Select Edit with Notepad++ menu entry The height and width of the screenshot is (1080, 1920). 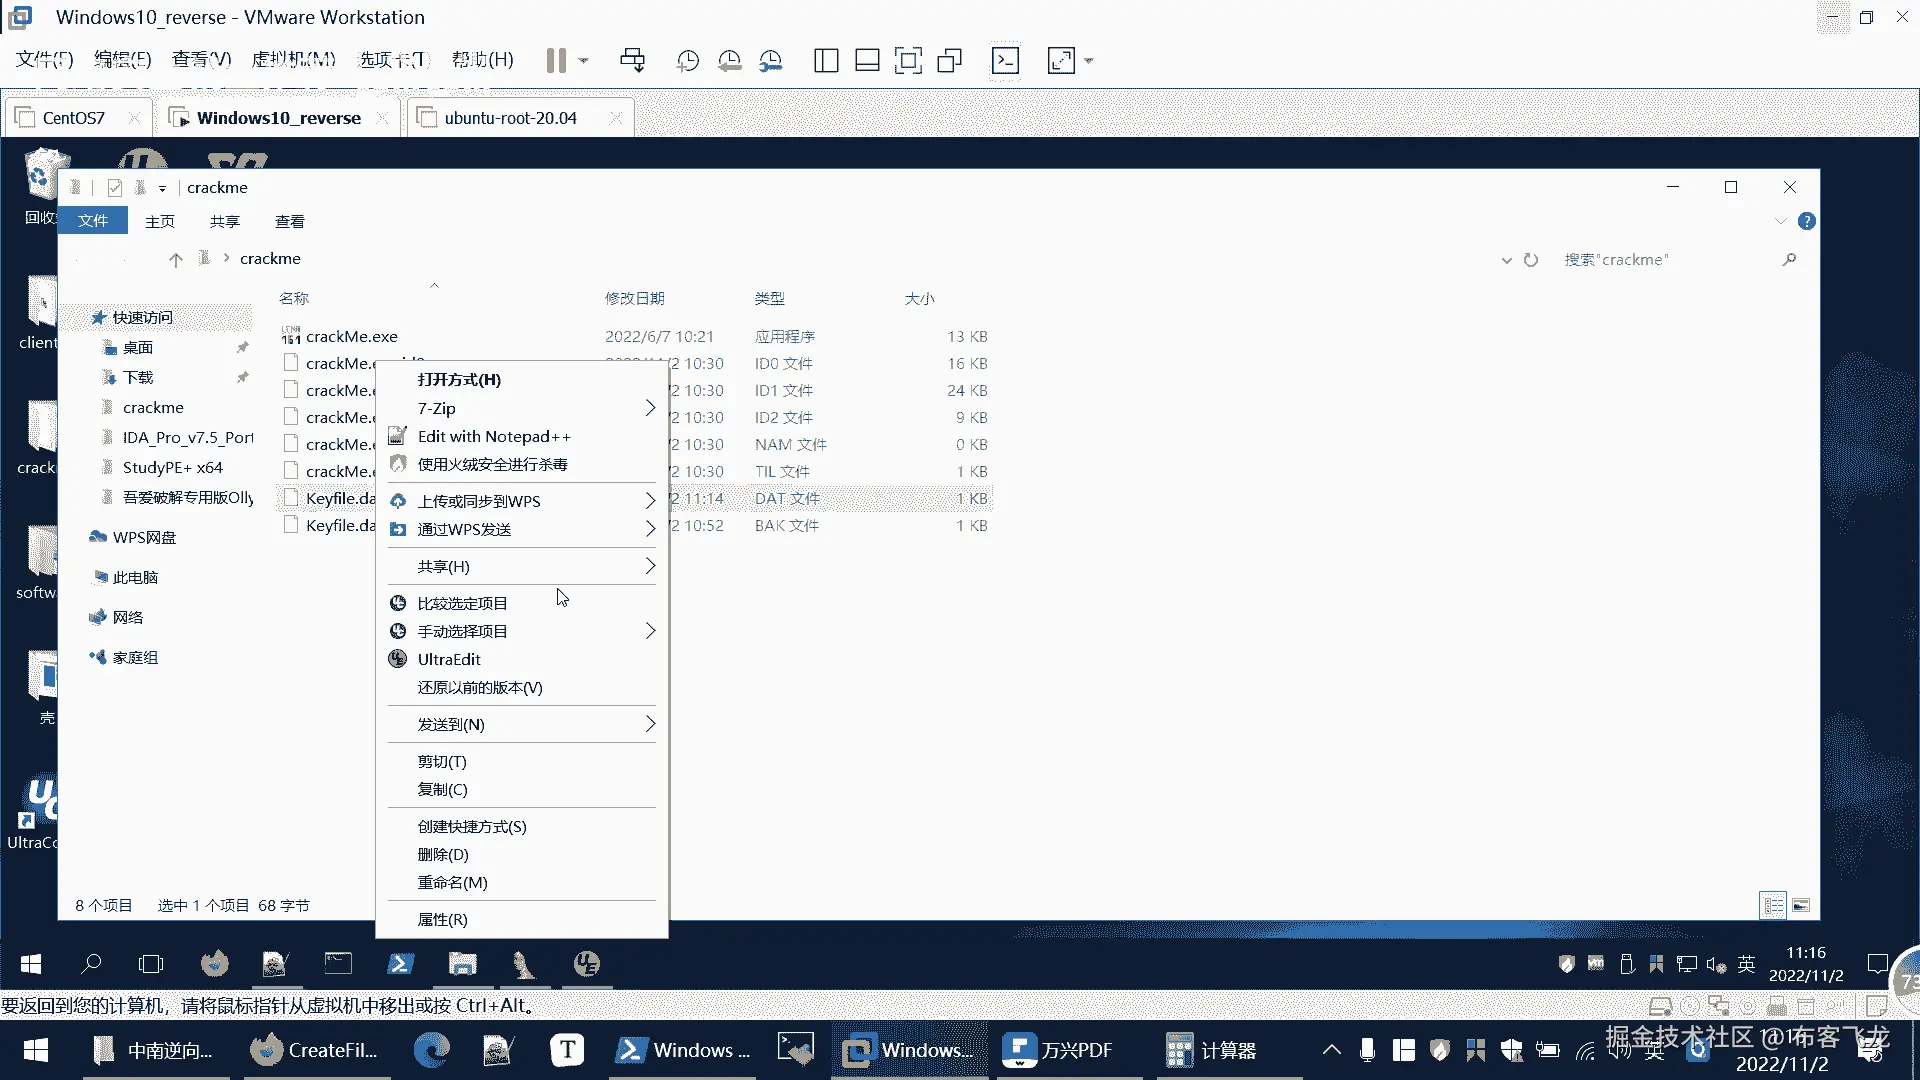(x=494, y=436)
